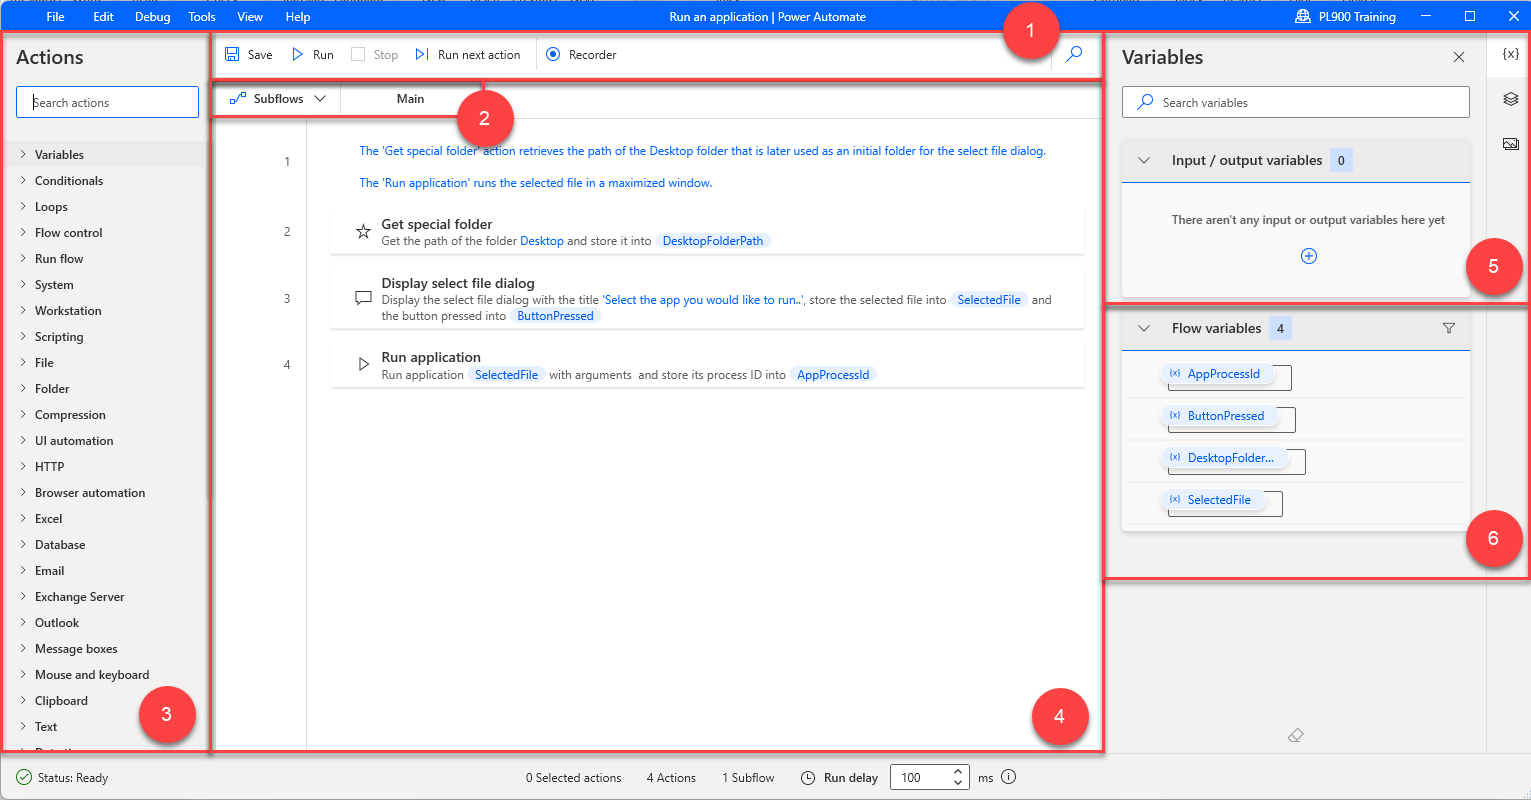Expand the Flow control action group
Screen dimensions: 1531x800
click(x=23, y=232)
